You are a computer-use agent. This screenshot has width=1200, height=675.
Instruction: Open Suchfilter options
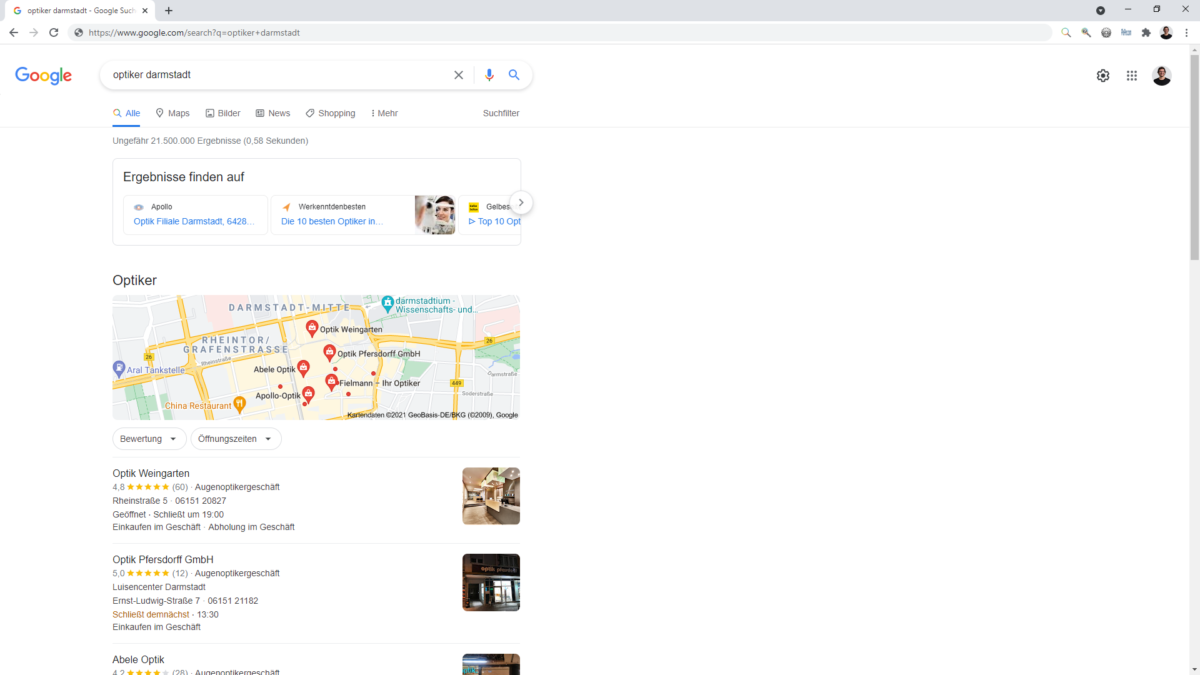(x=501, y=113)
